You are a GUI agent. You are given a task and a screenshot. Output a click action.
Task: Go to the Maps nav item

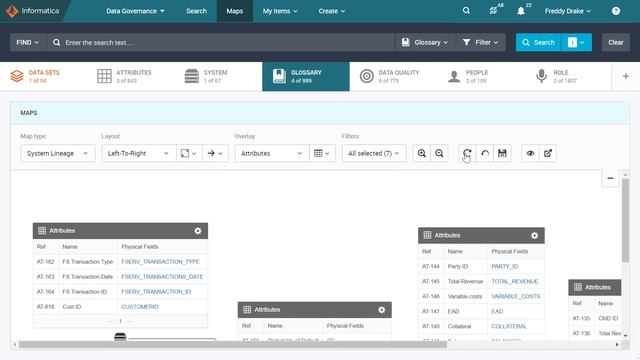coord(235,11)
